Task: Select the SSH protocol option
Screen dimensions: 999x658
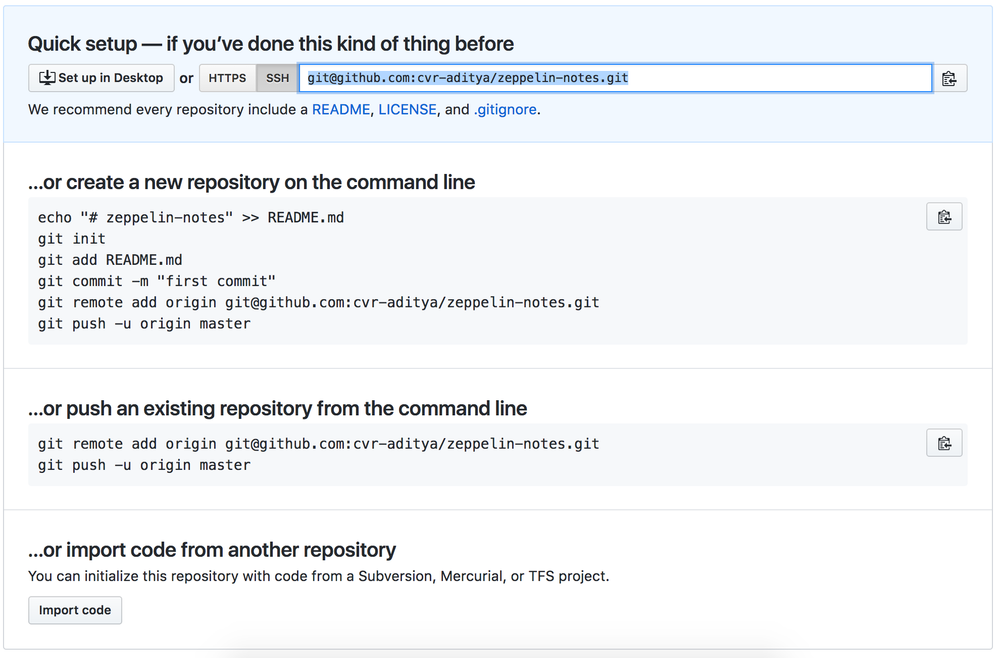Action: (x=276, y=77)
